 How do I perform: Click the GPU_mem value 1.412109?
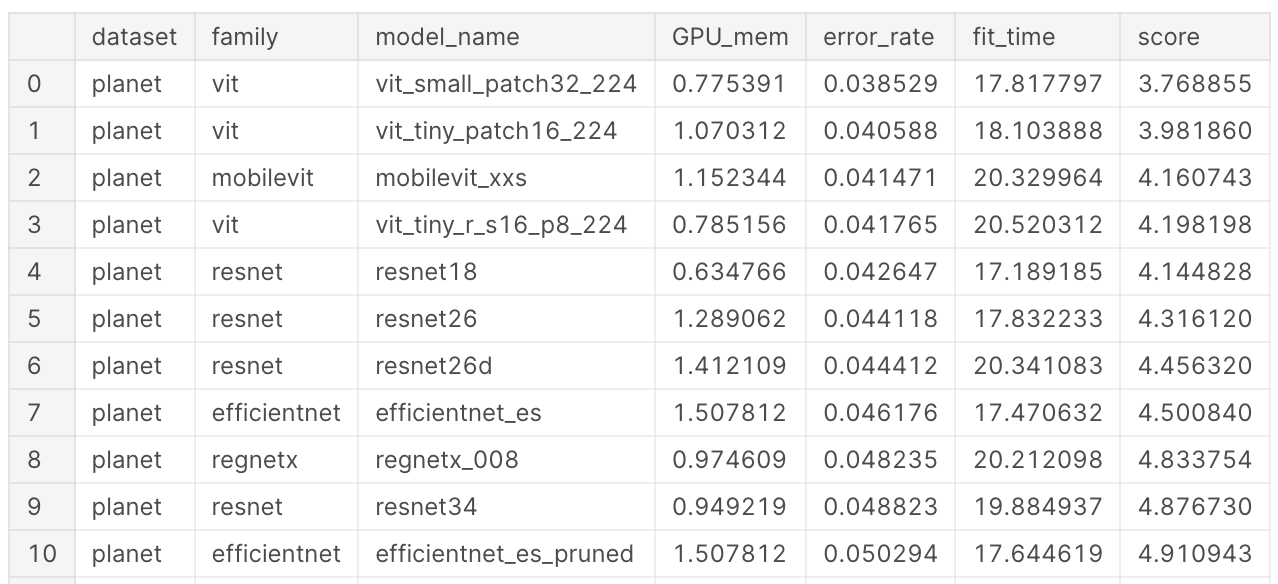click(x=729, y=366)
